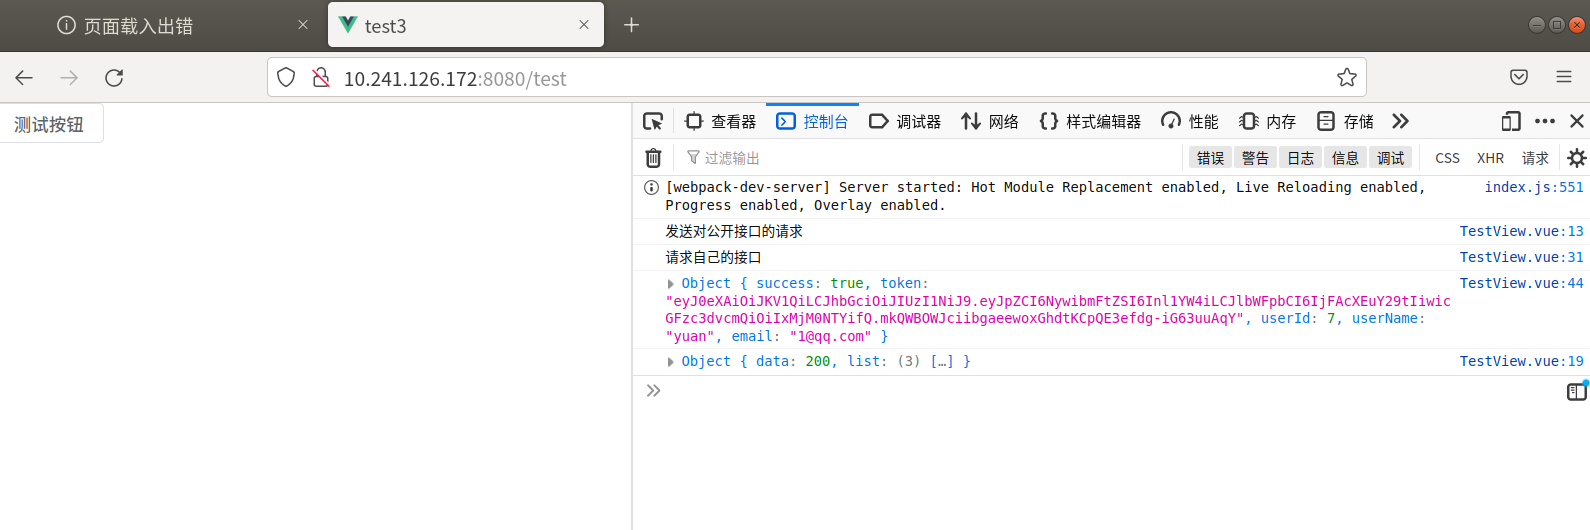1590x530 pixels.
Task: Expand the Object with success token
Action: tap(671, 284)
